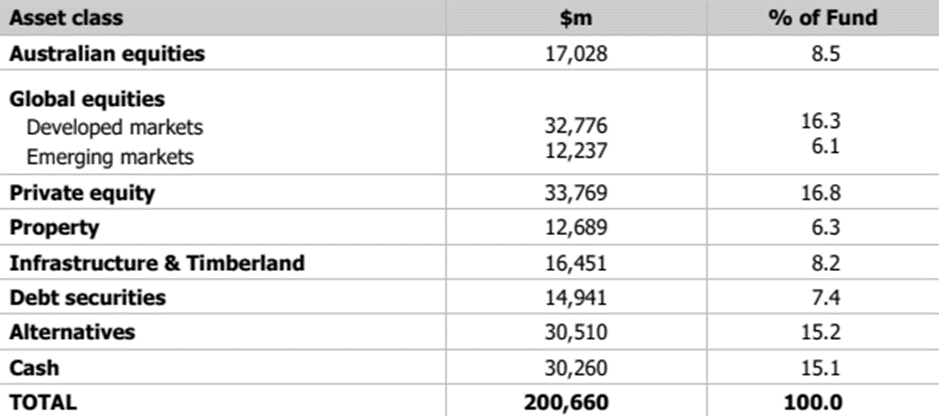The height and width of the screenshot is (416, 939).
Task: Click the 16,451 value cell
Action: click(x=575, y=263)
